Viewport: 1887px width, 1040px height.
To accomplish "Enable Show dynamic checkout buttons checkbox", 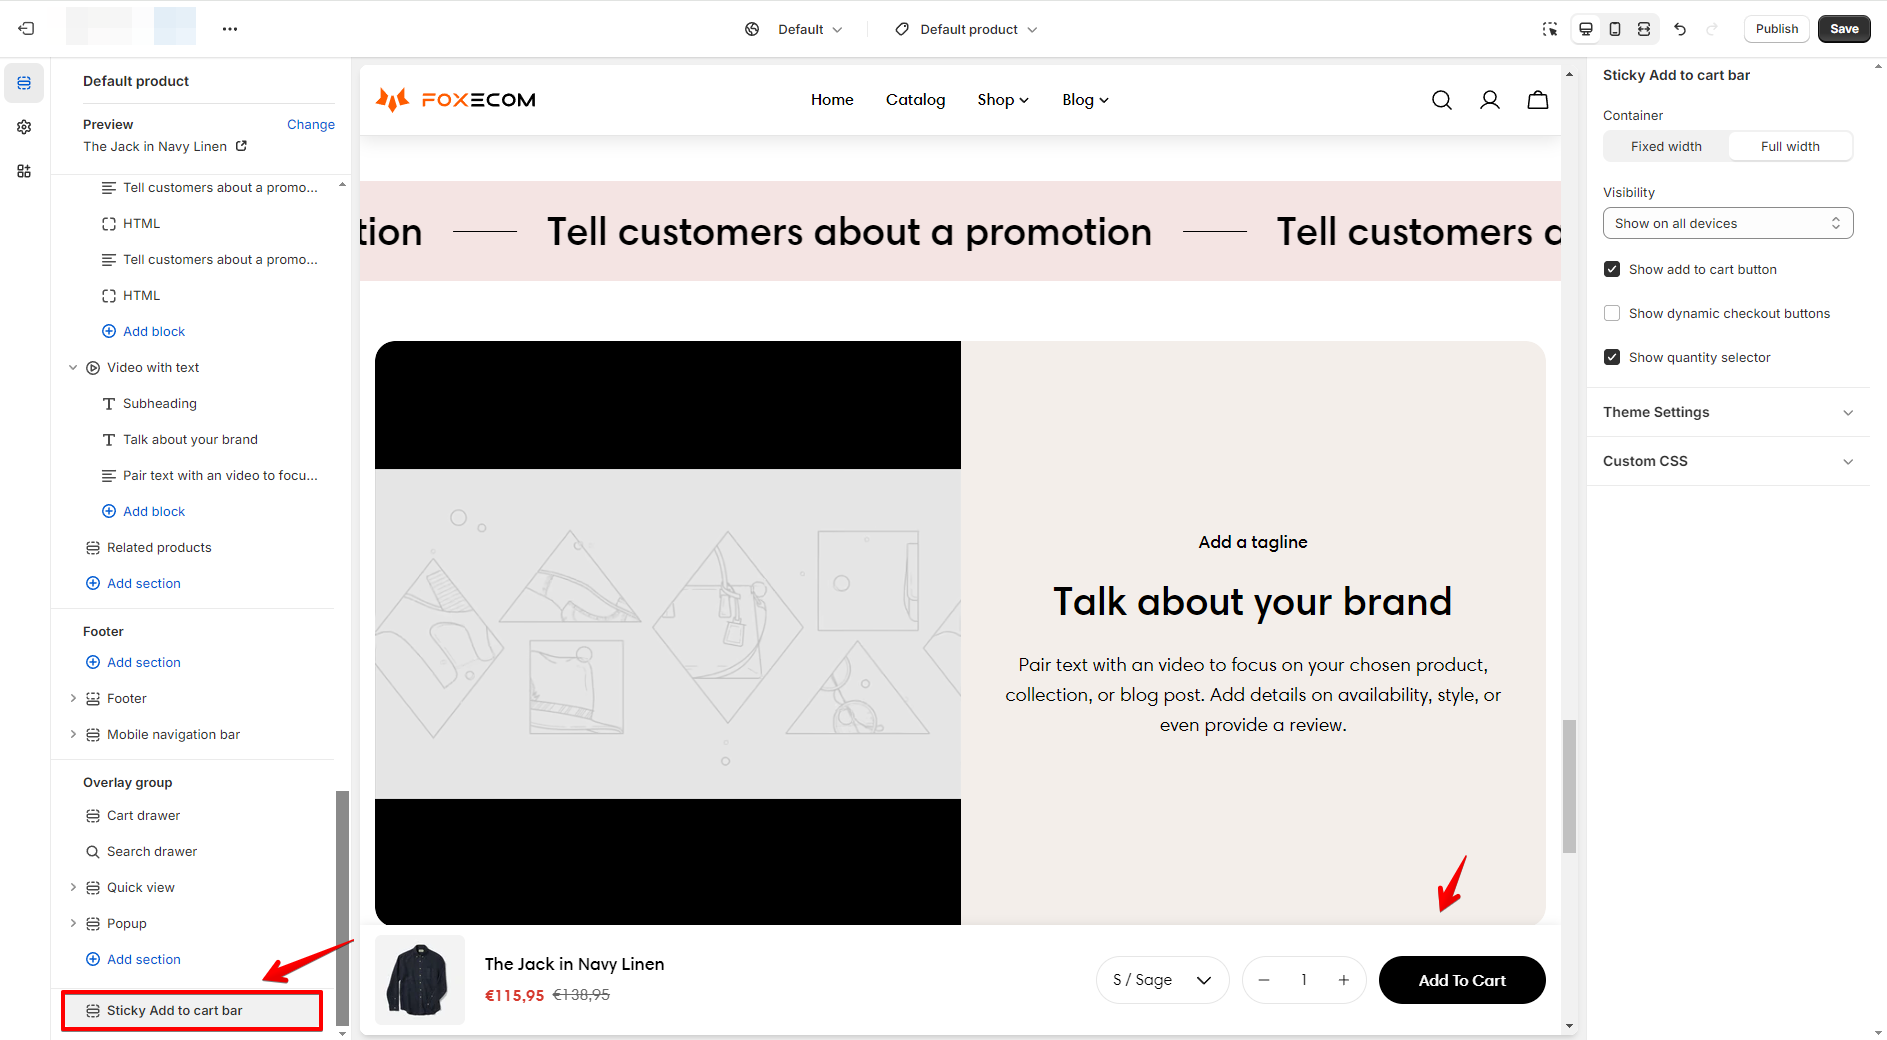I will pyautogui.click(x=1612, y=313).
